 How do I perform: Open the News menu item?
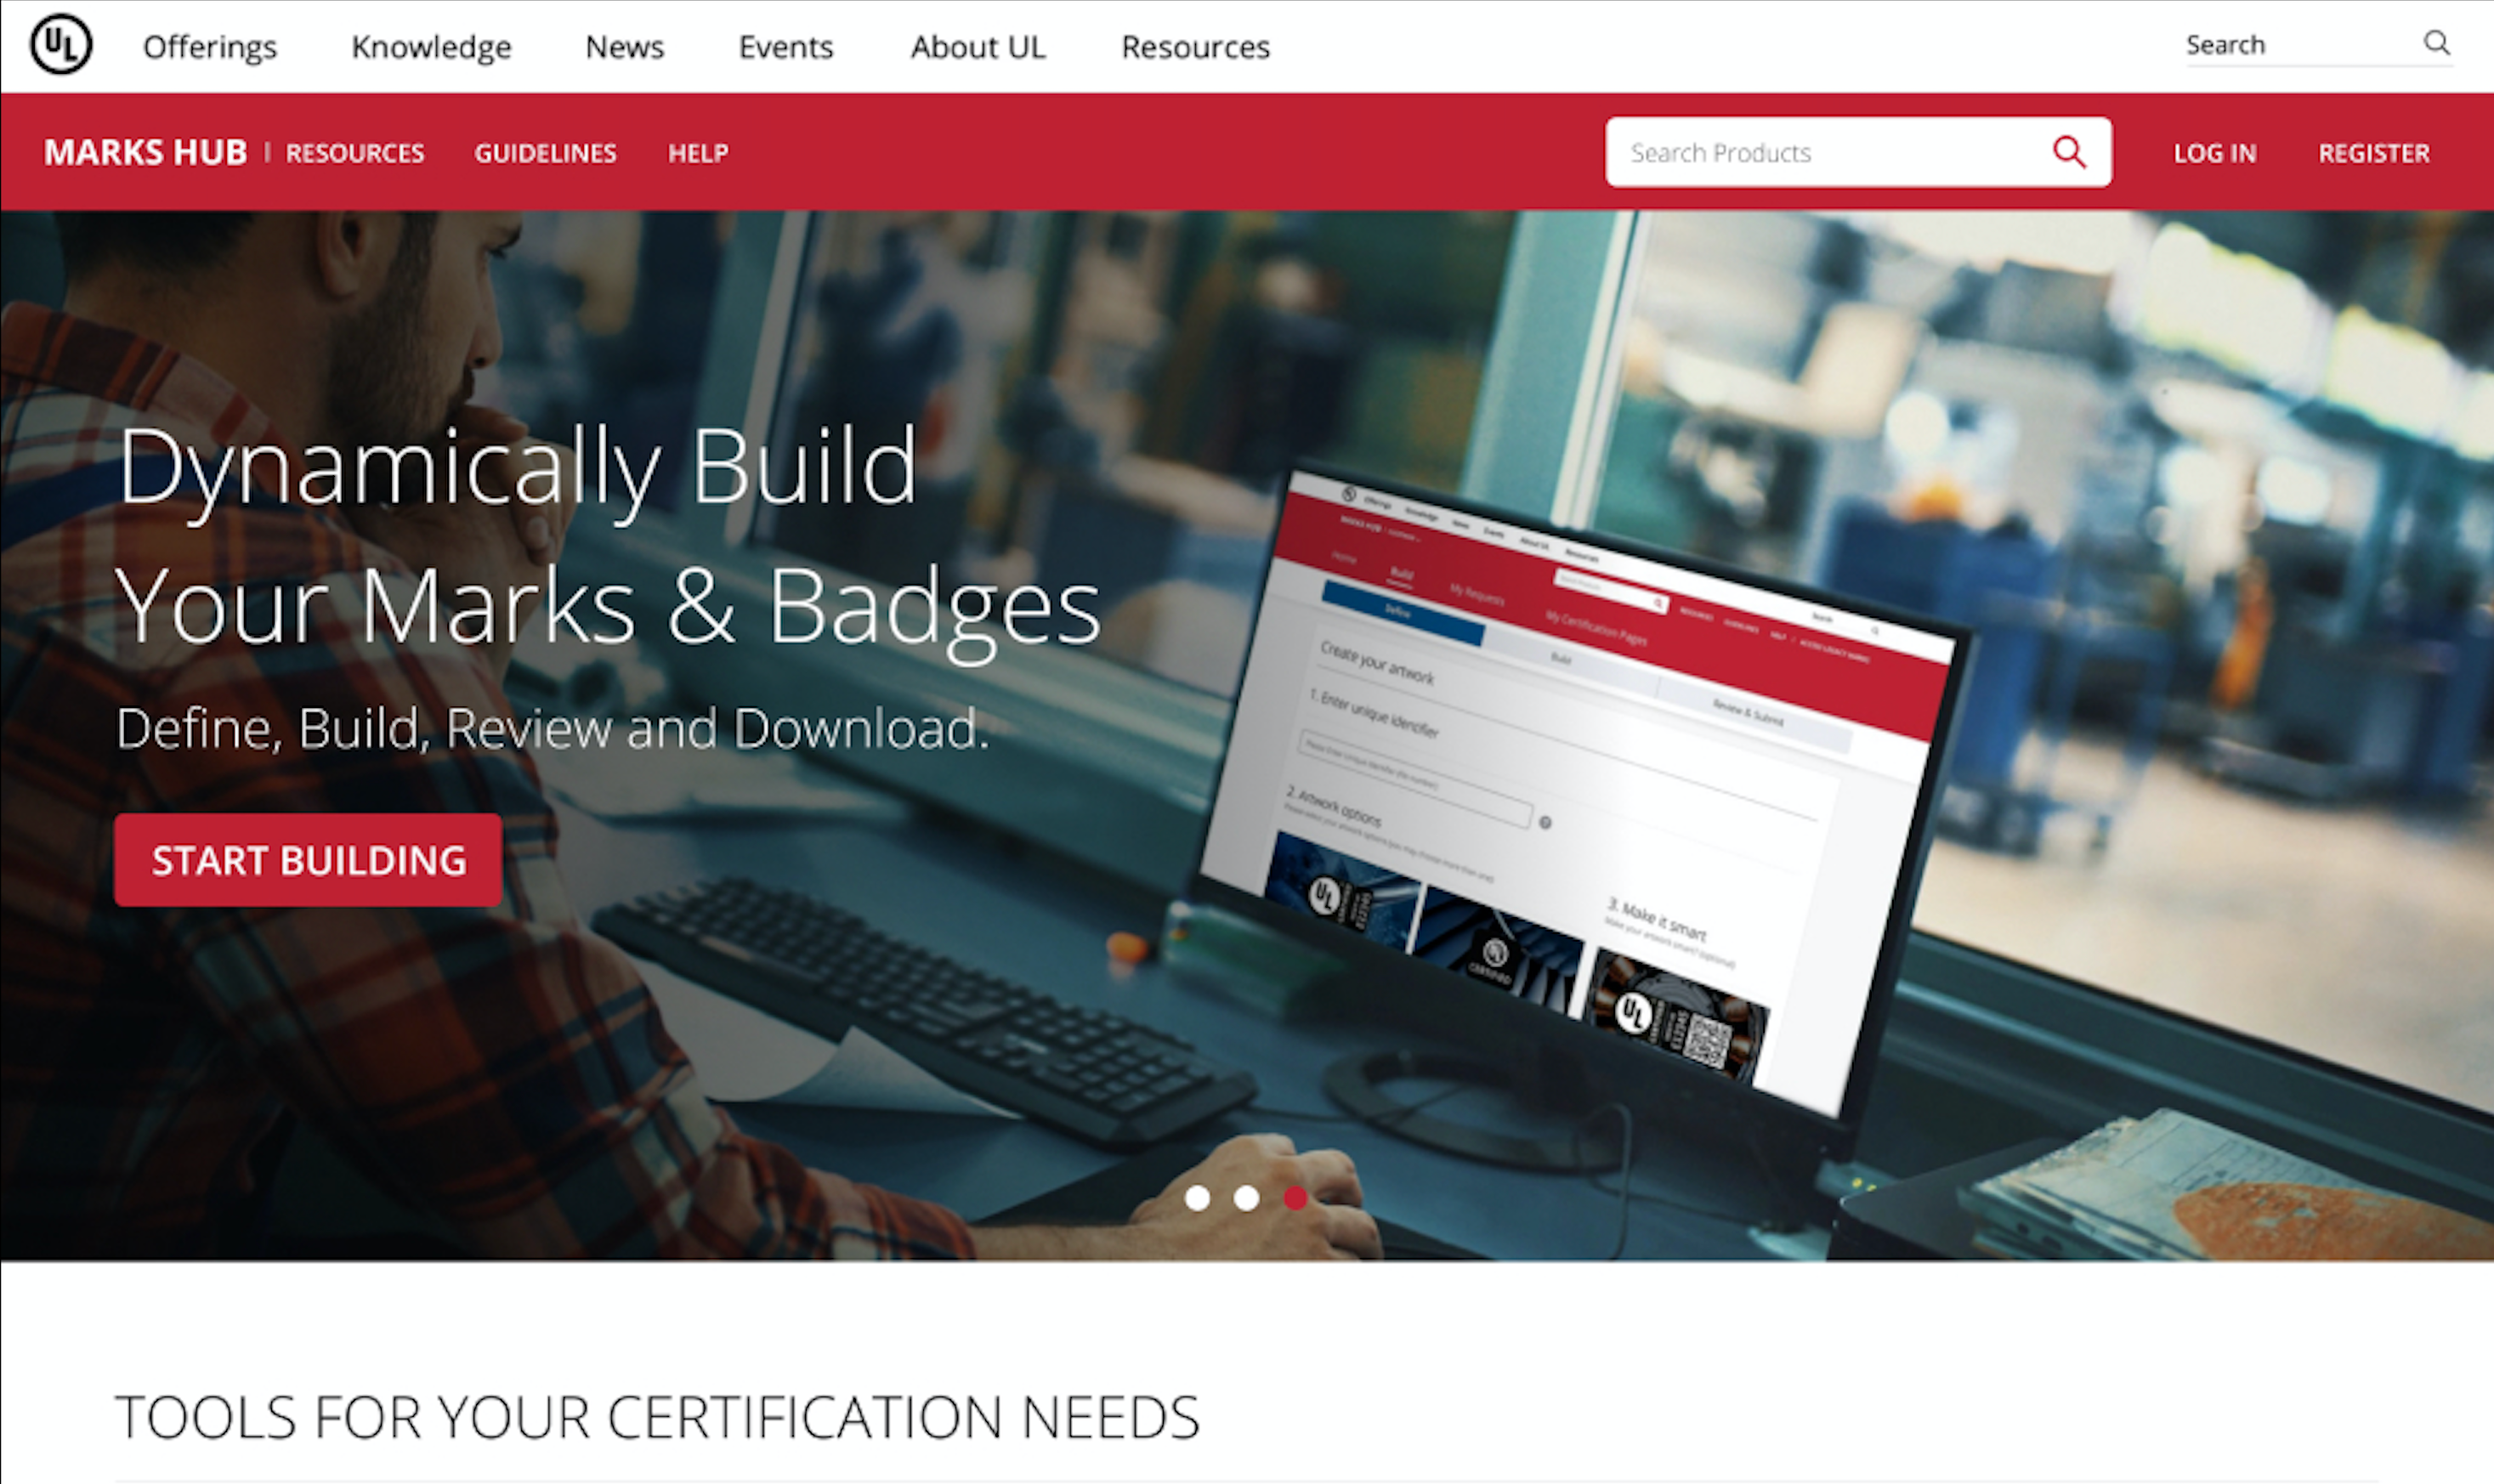[624, 47]
